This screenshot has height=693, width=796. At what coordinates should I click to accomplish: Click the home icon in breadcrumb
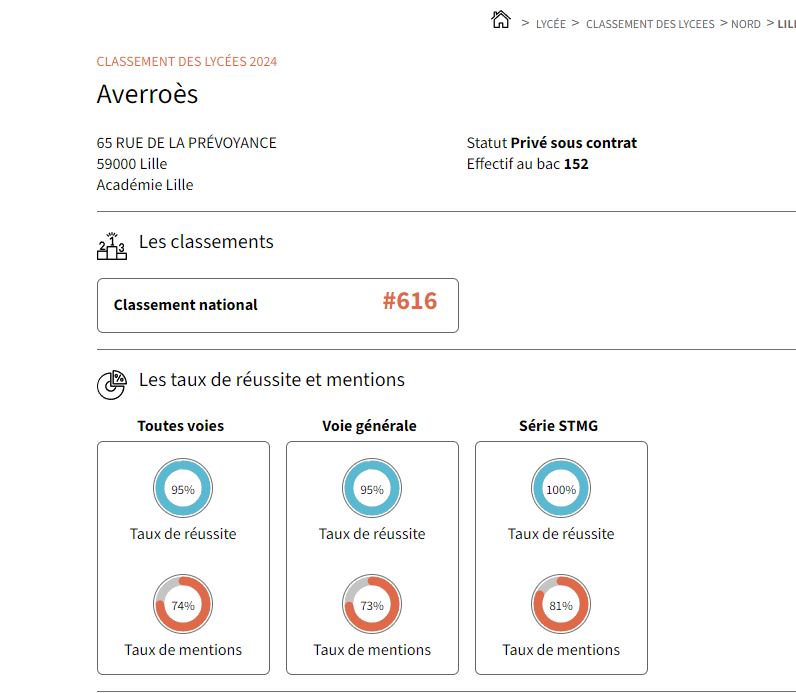click(x=501, y=20)
